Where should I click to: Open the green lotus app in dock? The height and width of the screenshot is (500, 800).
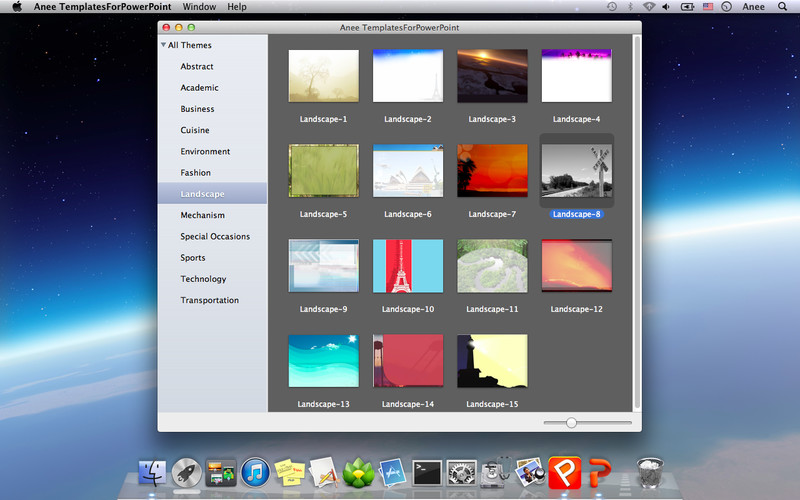[358, 473]
